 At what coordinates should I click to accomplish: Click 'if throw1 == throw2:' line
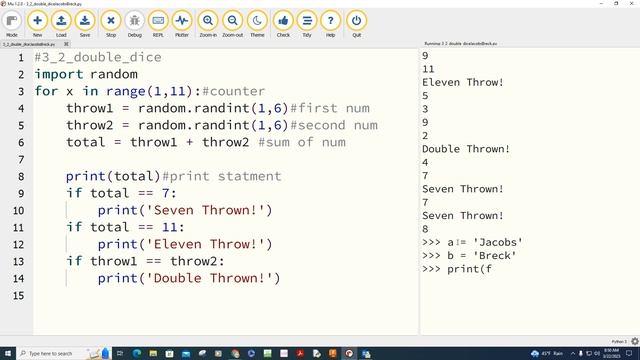[145, 261]
